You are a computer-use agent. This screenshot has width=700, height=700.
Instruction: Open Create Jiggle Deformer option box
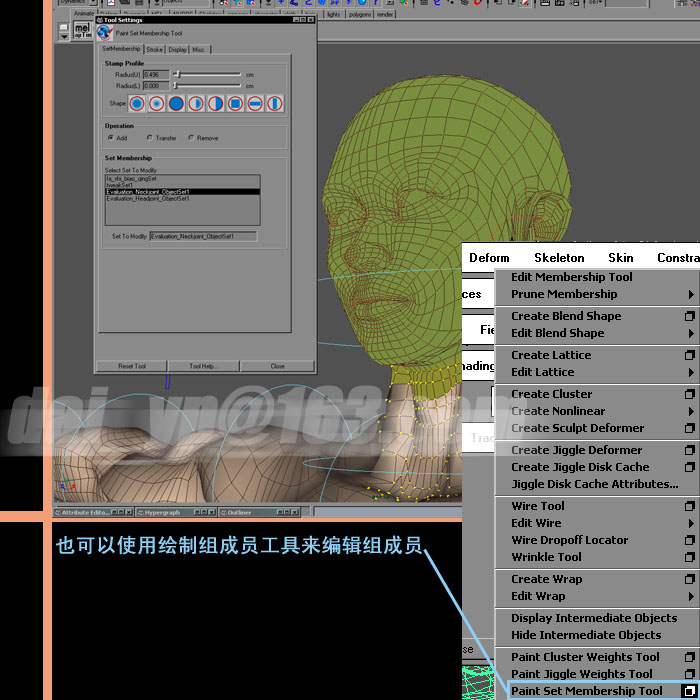(x=690, y=450)
